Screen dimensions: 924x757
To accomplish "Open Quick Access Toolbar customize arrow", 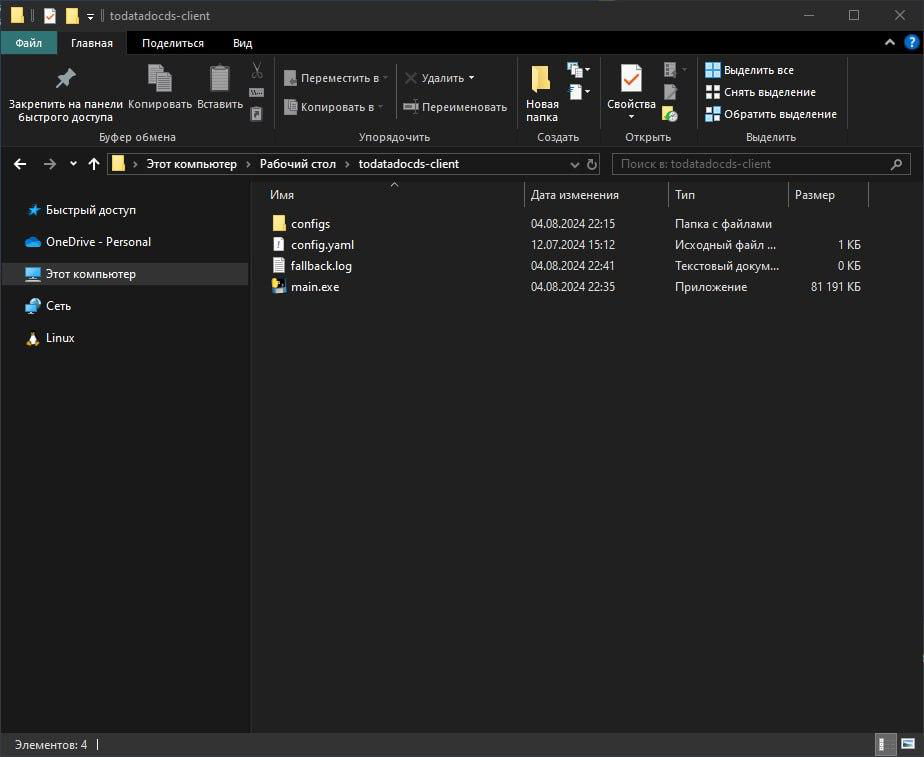I will tap(90, 16).
